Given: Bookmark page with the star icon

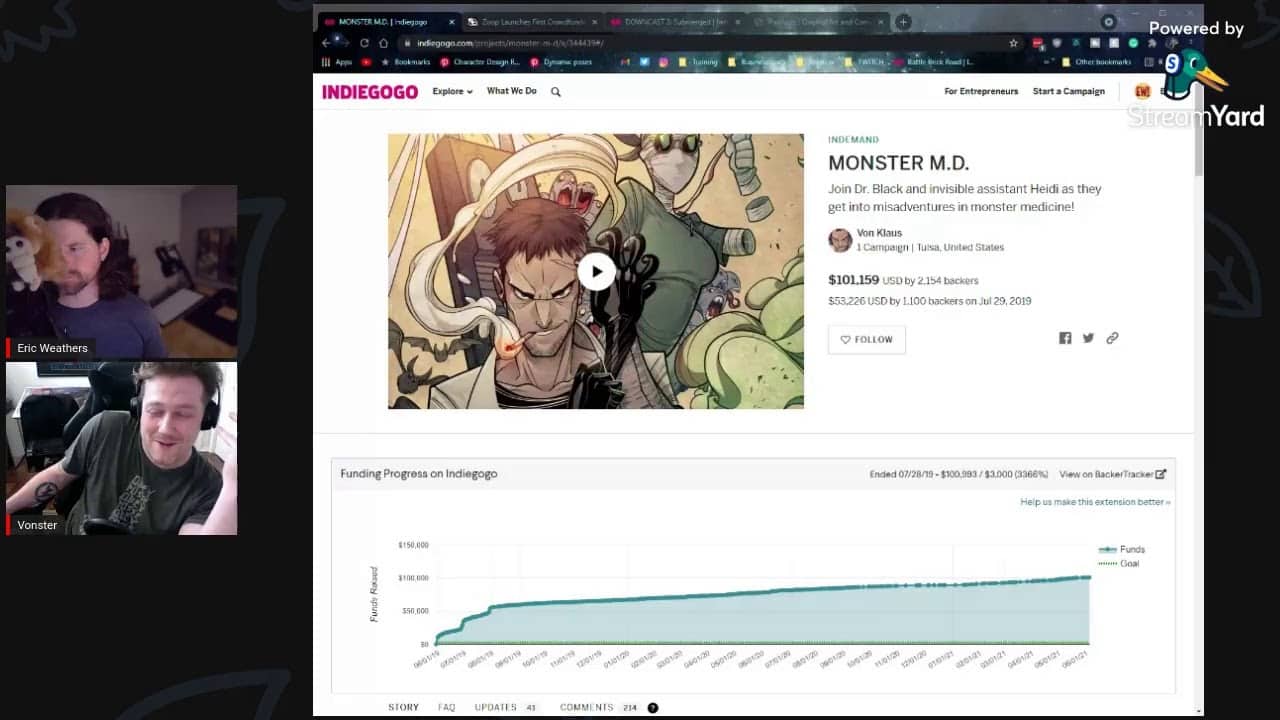Looking at the screenshot, I should pyautogui.click(x=1013, y=43).
